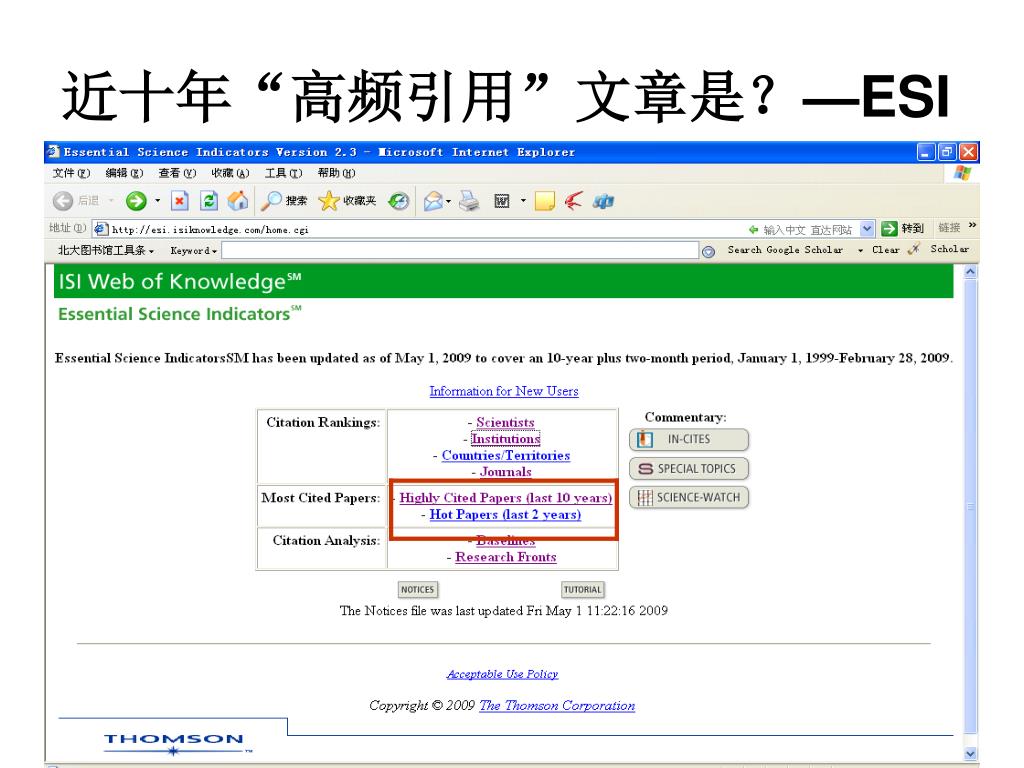Open the Acceptable Use Policy link
The width and height of the screenshot is (1024, 768).
(502, 674)
